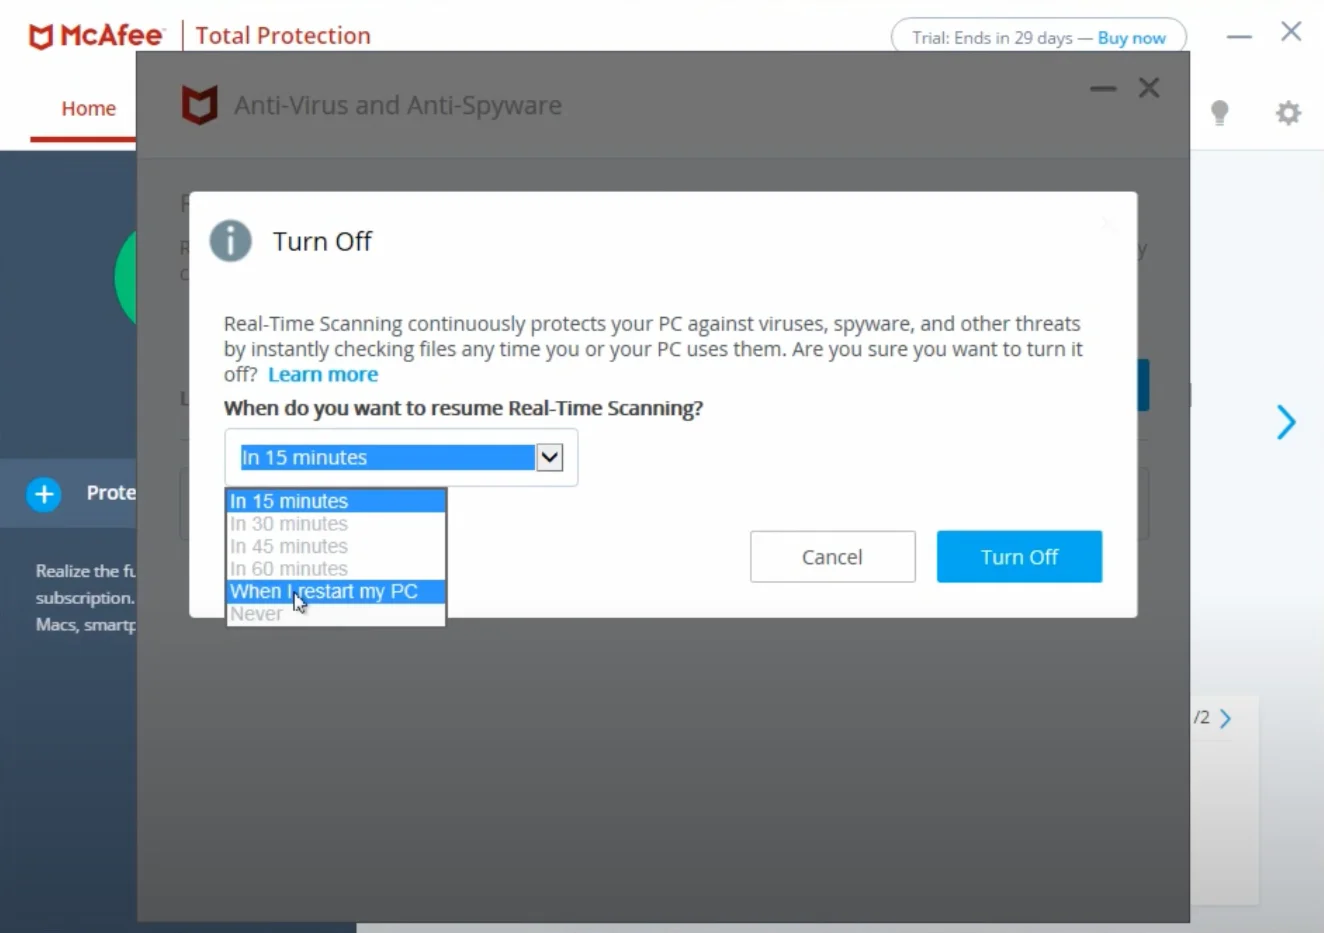The width and height of the screenshot is (1324, 933).
Task: Confirm with the blue Turn Off button
Action: pos(1019,557)
